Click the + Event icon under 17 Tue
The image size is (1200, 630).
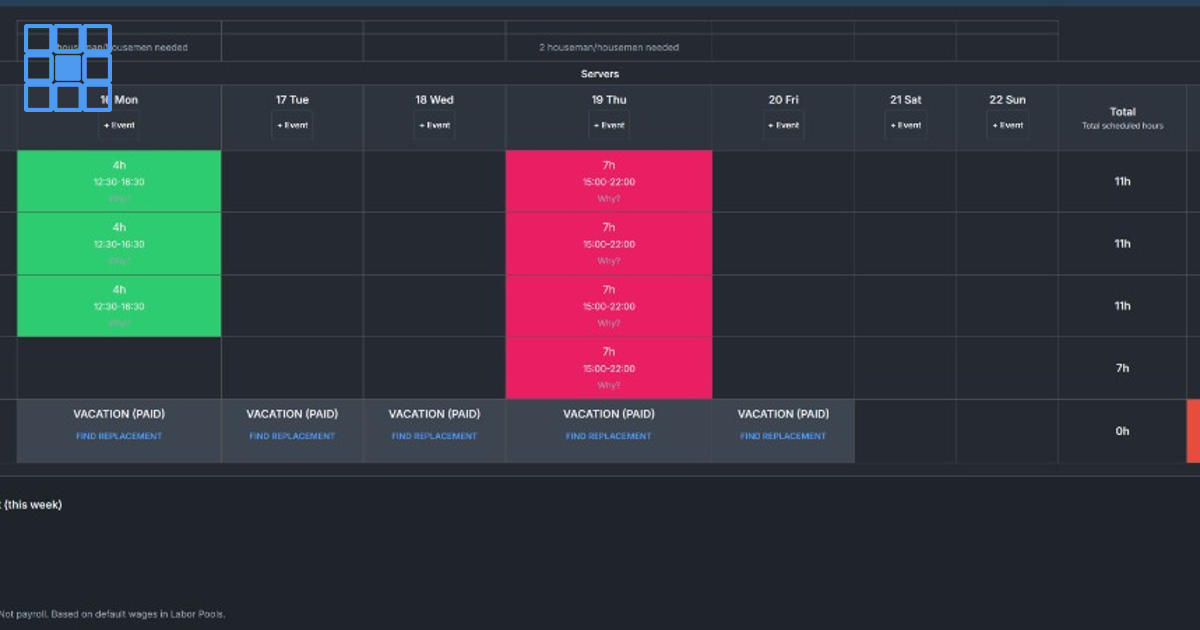(291, 125)
